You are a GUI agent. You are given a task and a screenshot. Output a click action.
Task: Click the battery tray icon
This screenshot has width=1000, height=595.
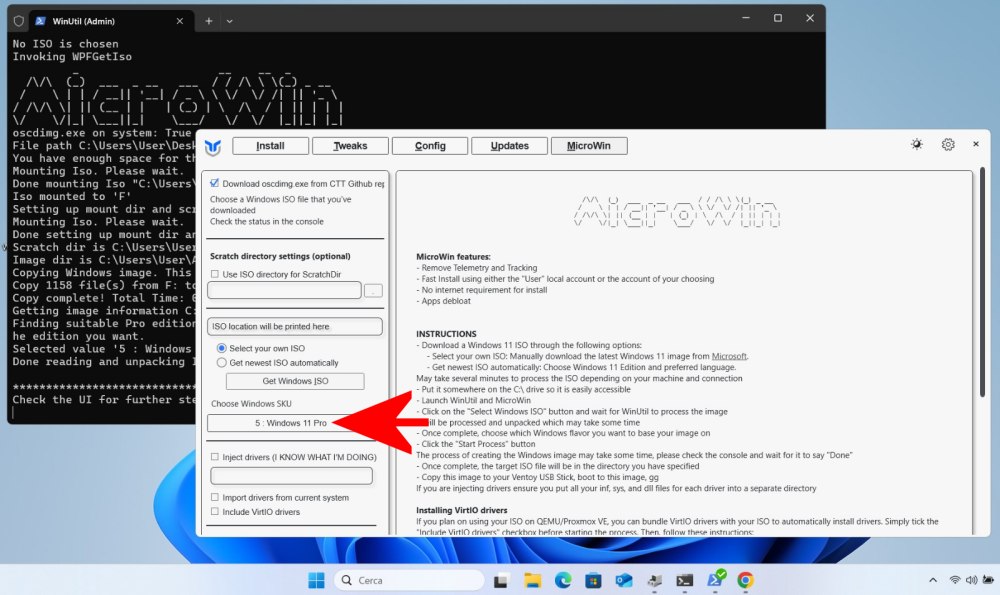989,580
